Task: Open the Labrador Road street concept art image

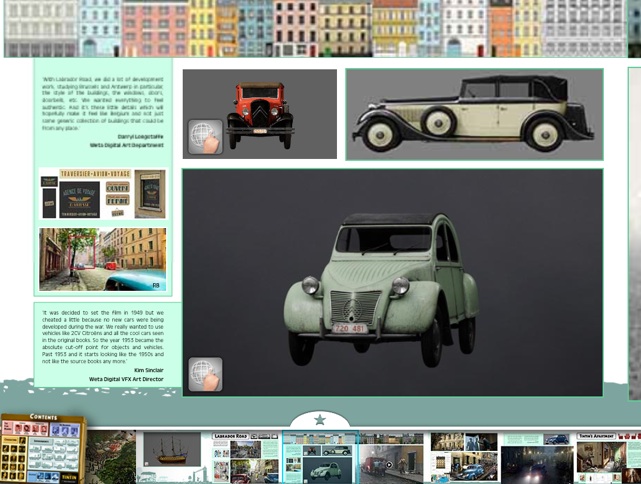Action: pos(103,259)
